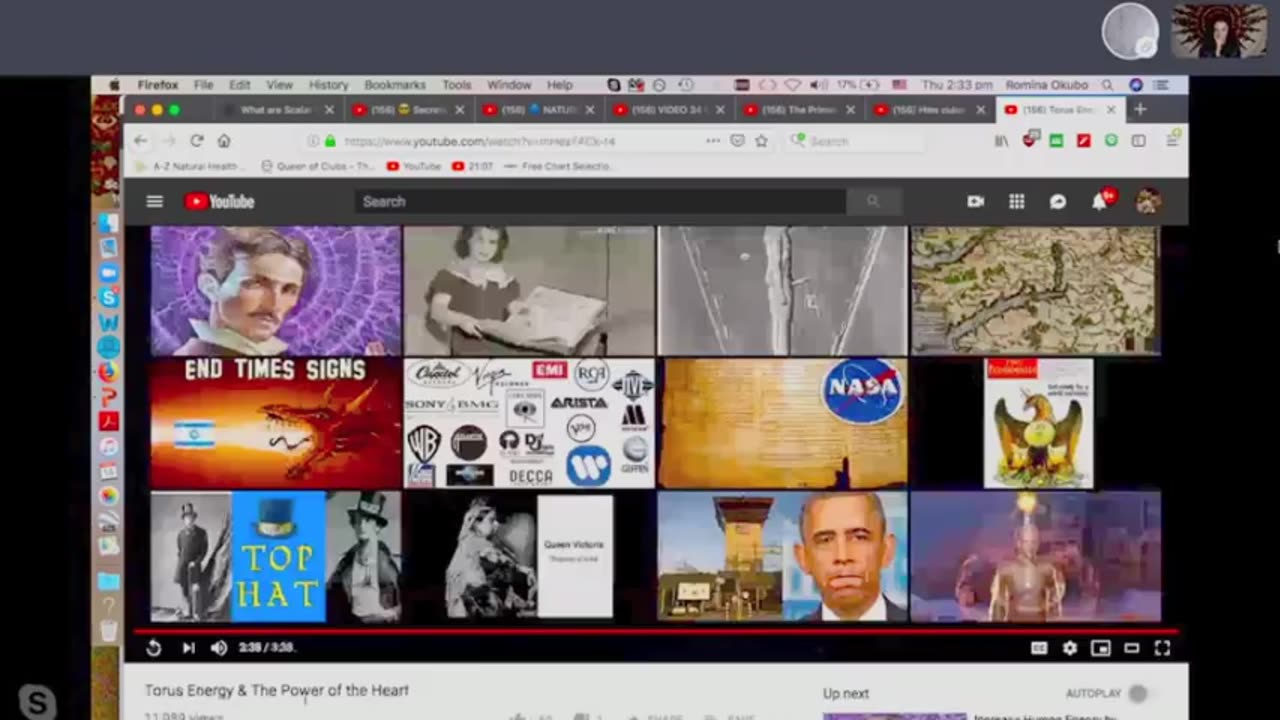Open the History menu
The image size is (1280, 720).
click(328, 85)
